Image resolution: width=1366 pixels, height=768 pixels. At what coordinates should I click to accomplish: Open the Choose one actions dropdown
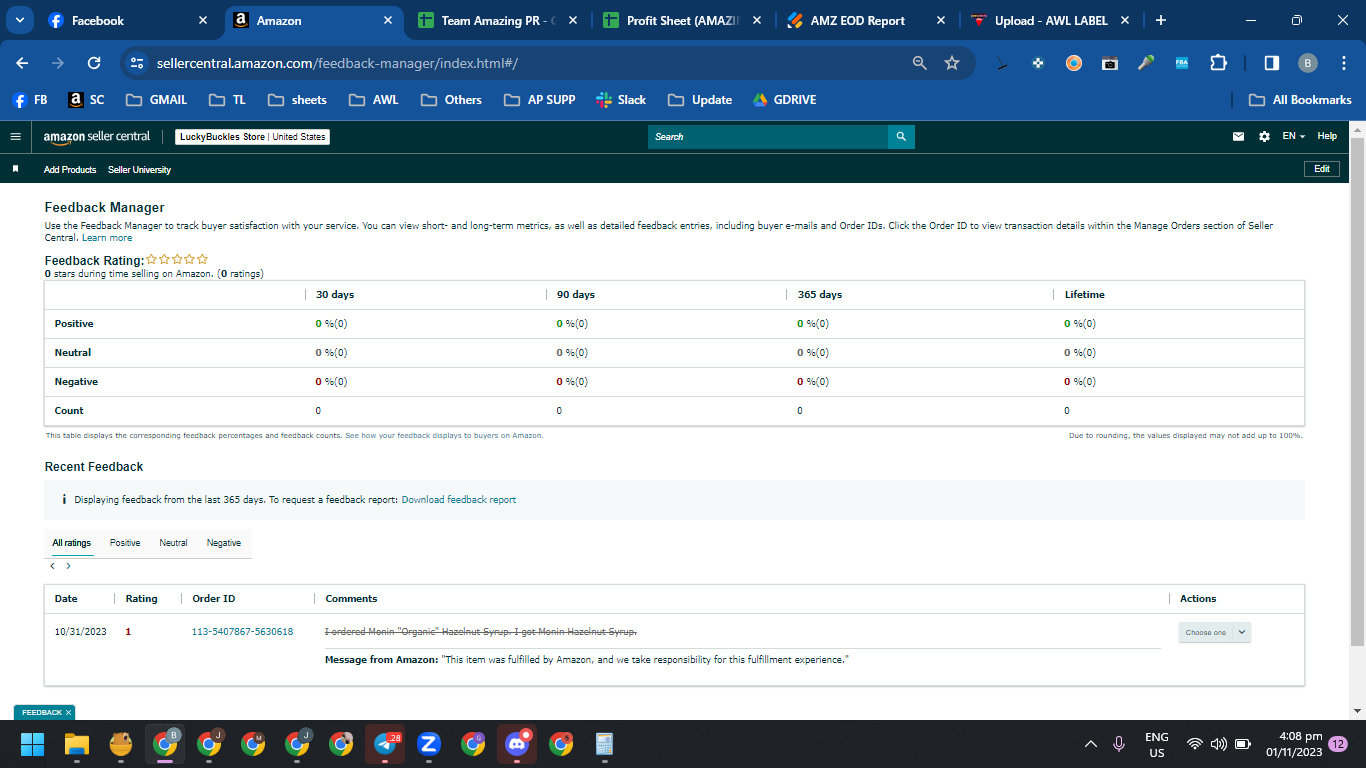(x=1214, y=632)
